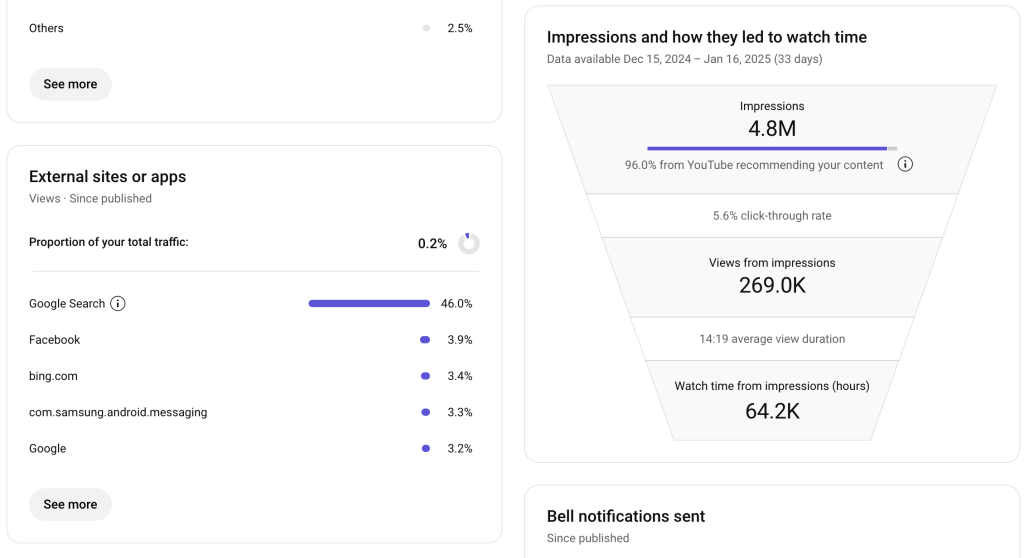Click the Impressions progress bar
1024x558 pixels.
tap(771, 148)
